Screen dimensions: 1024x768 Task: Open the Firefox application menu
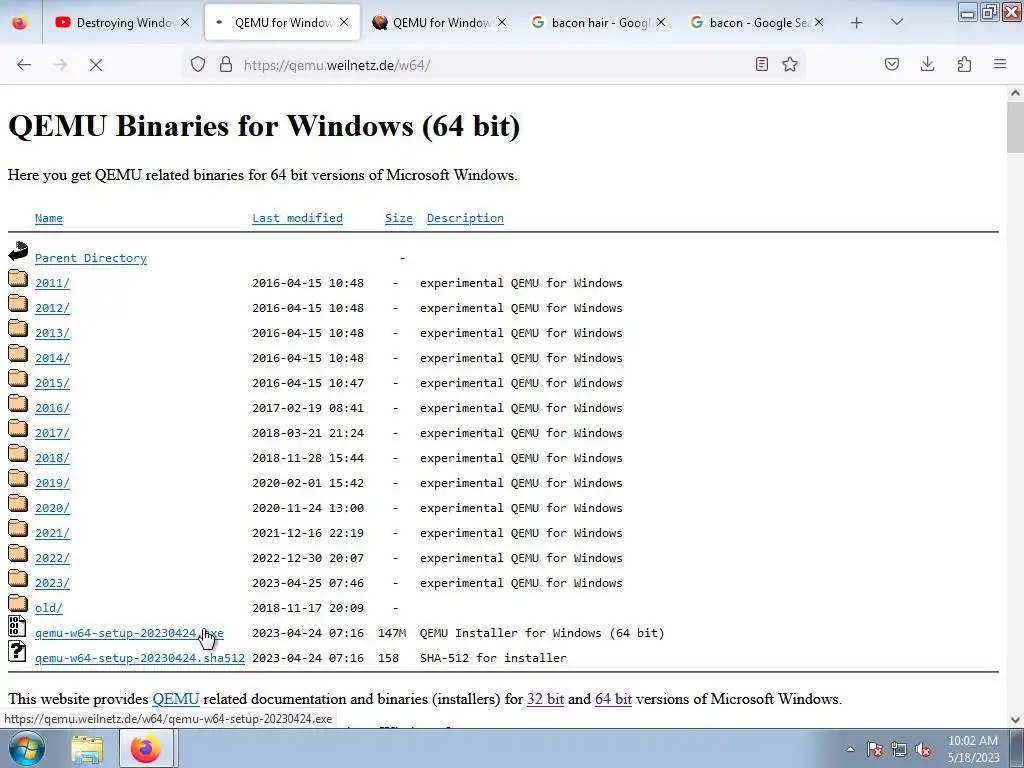pos(1000,64)
